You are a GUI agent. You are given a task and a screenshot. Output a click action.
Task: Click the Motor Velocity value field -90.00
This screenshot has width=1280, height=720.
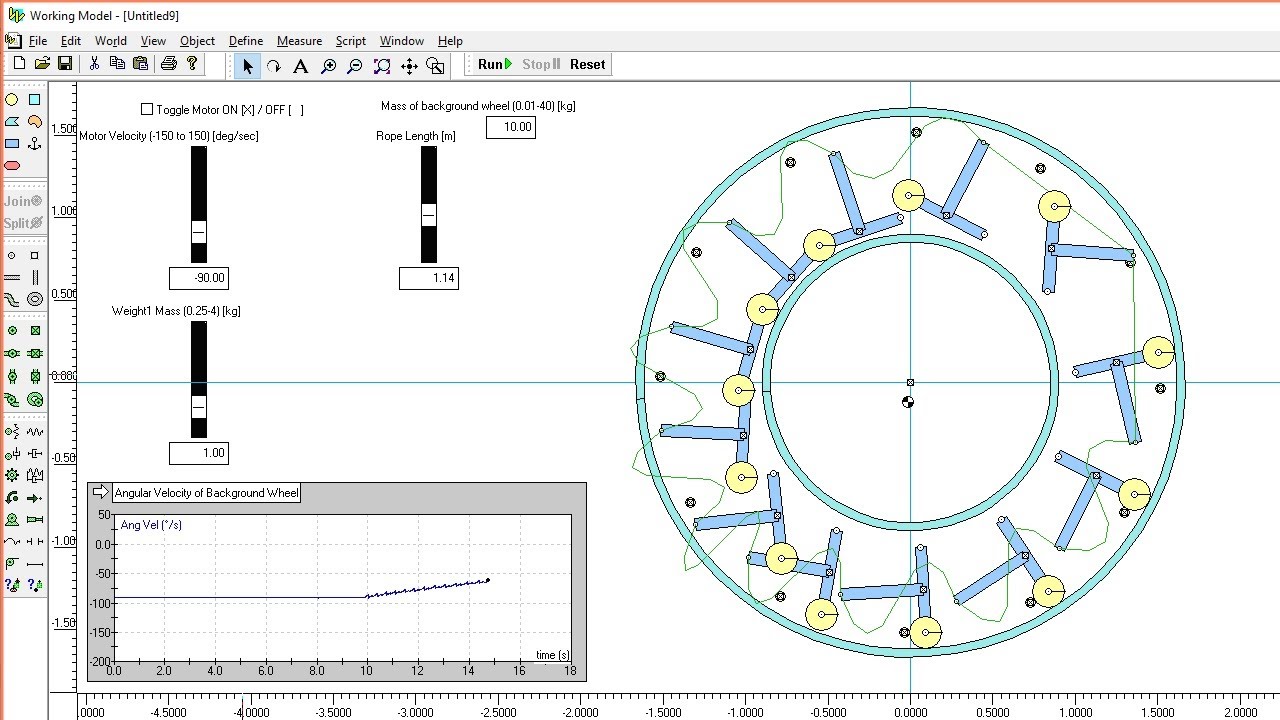199,278
